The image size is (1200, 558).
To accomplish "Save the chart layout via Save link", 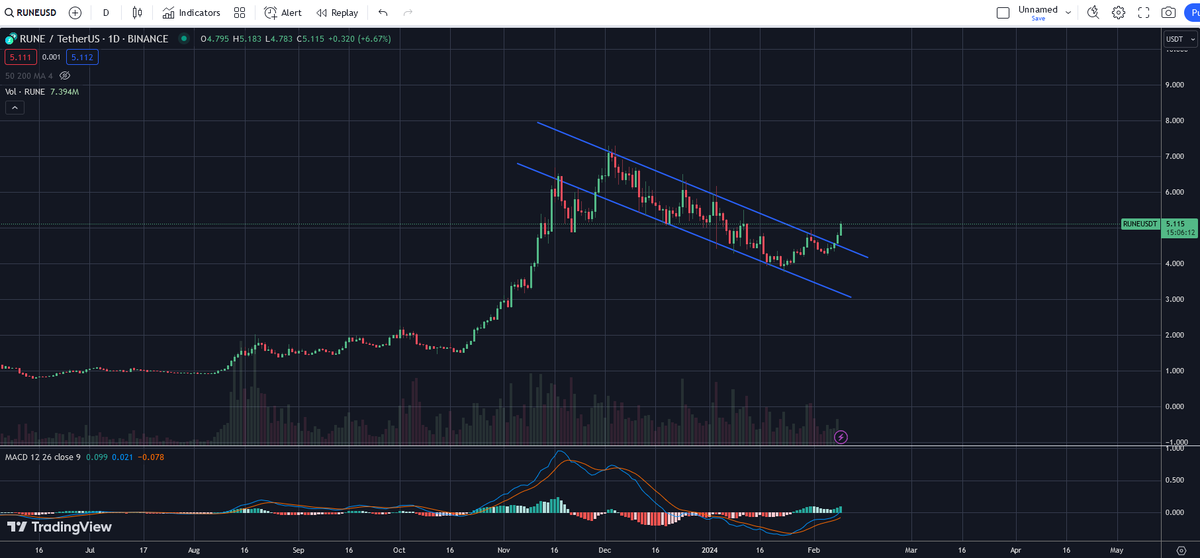I will click(x=1038, y=19).
